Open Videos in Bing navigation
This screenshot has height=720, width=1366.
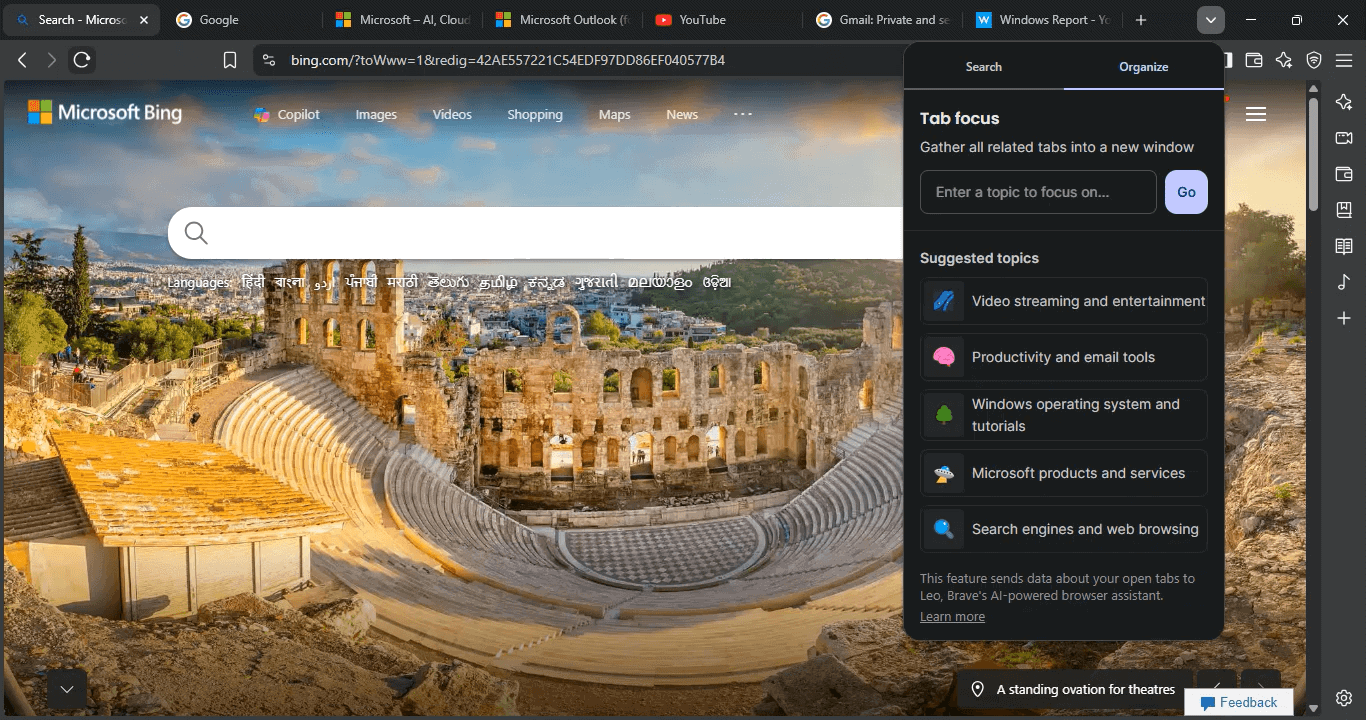pos(452,114)
